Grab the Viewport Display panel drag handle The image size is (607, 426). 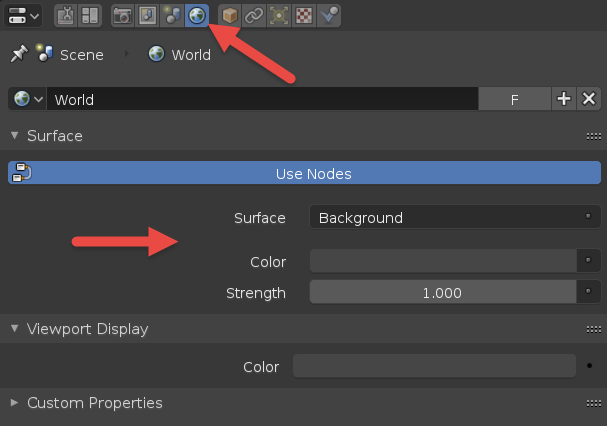point(594,330)
